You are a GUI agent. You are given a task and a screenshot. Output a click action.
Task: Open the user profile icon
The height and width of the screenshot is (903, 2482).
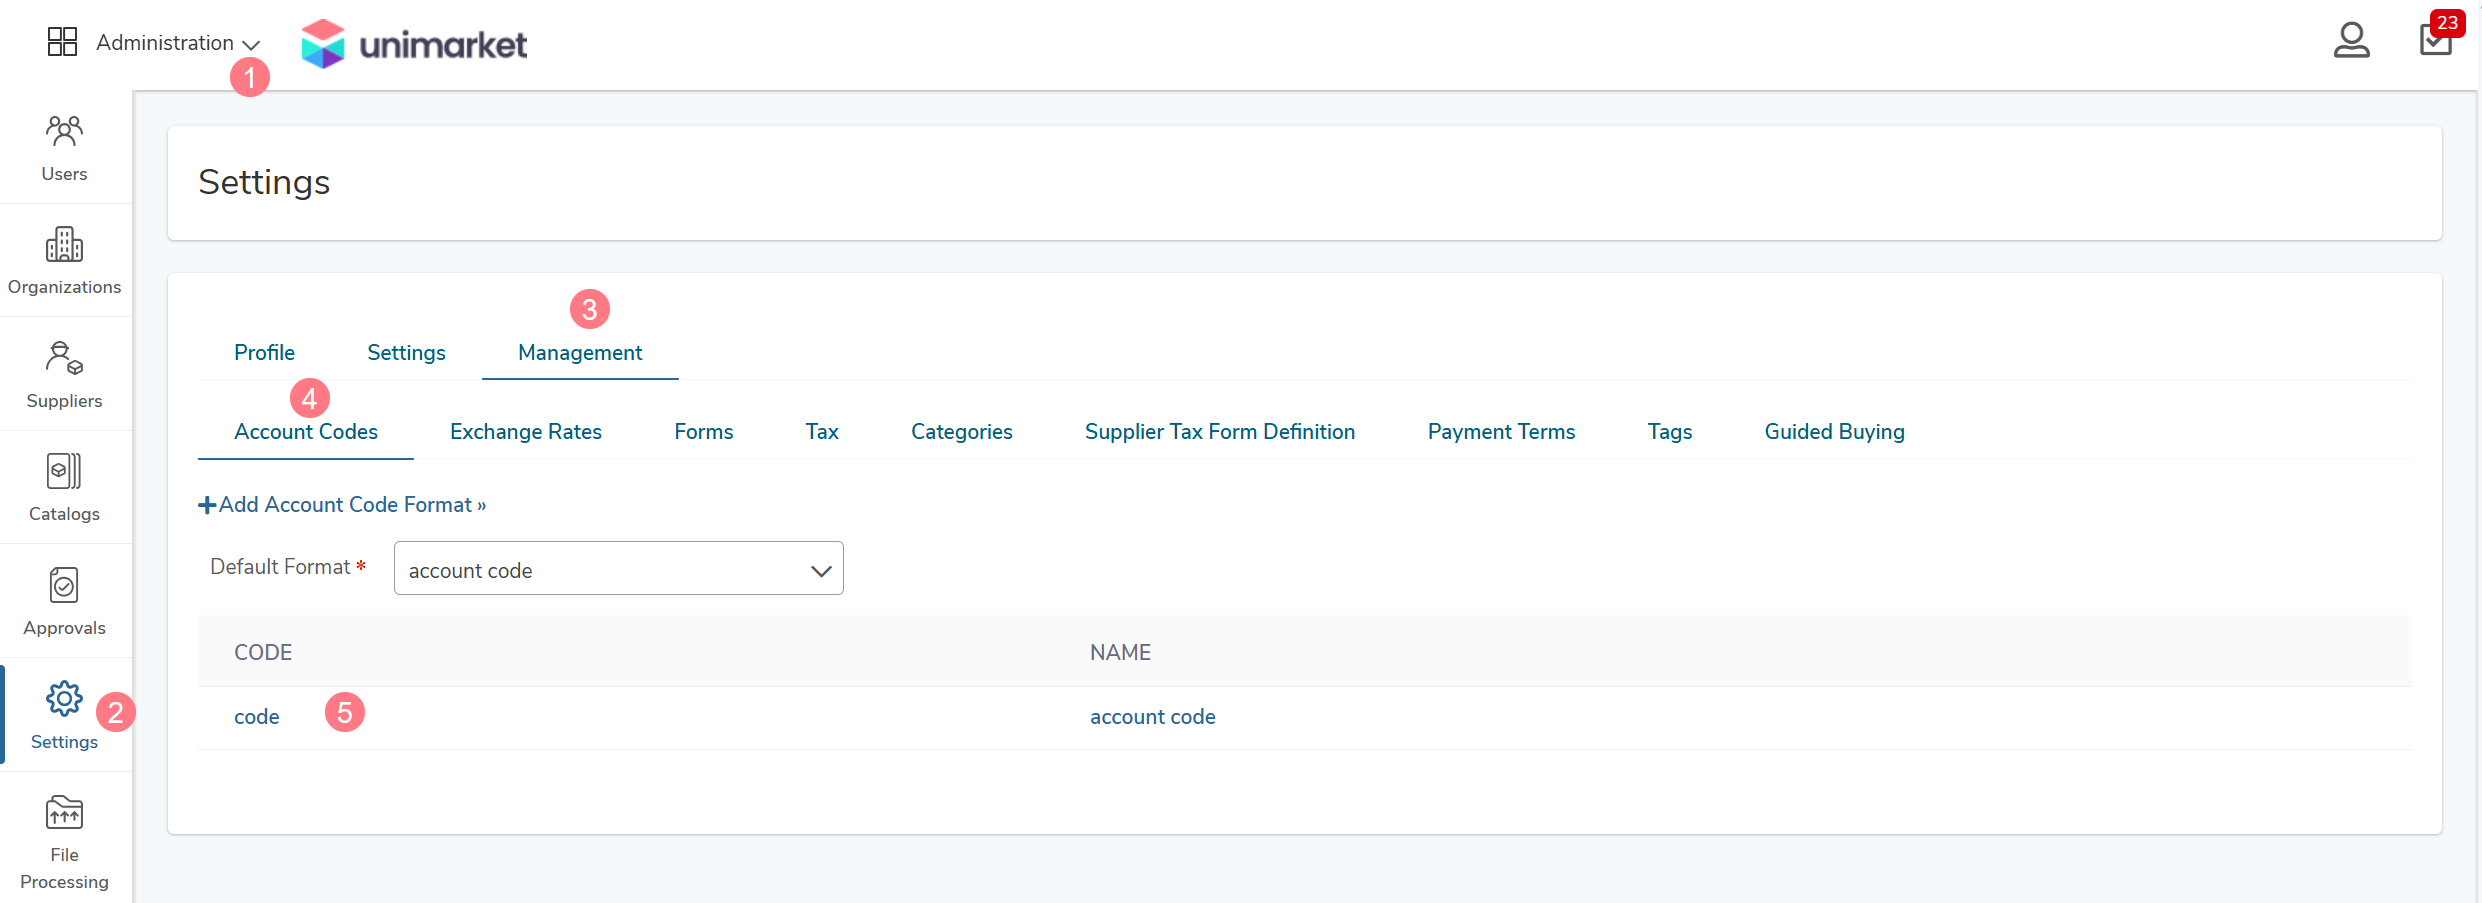click(2351, 41)
